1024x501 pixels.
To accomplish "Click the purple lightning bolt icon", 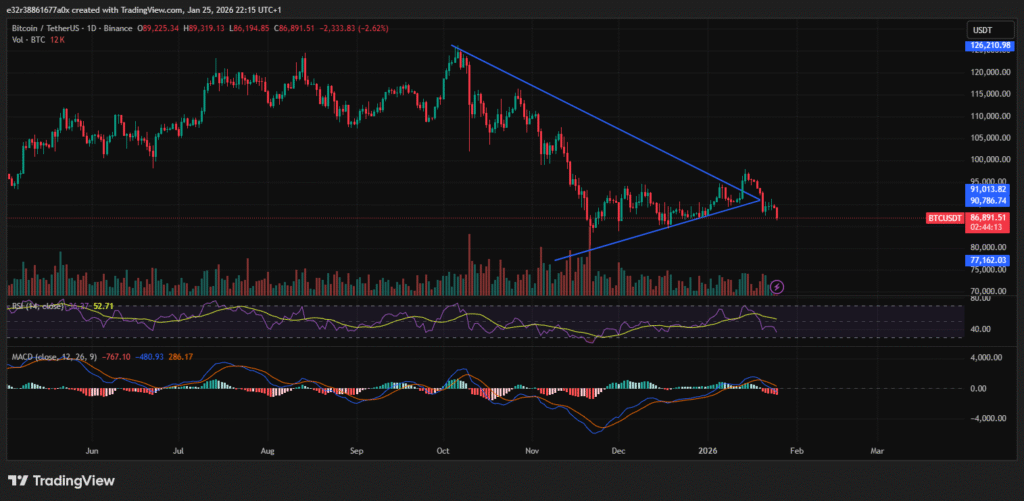I will [777, 287].
